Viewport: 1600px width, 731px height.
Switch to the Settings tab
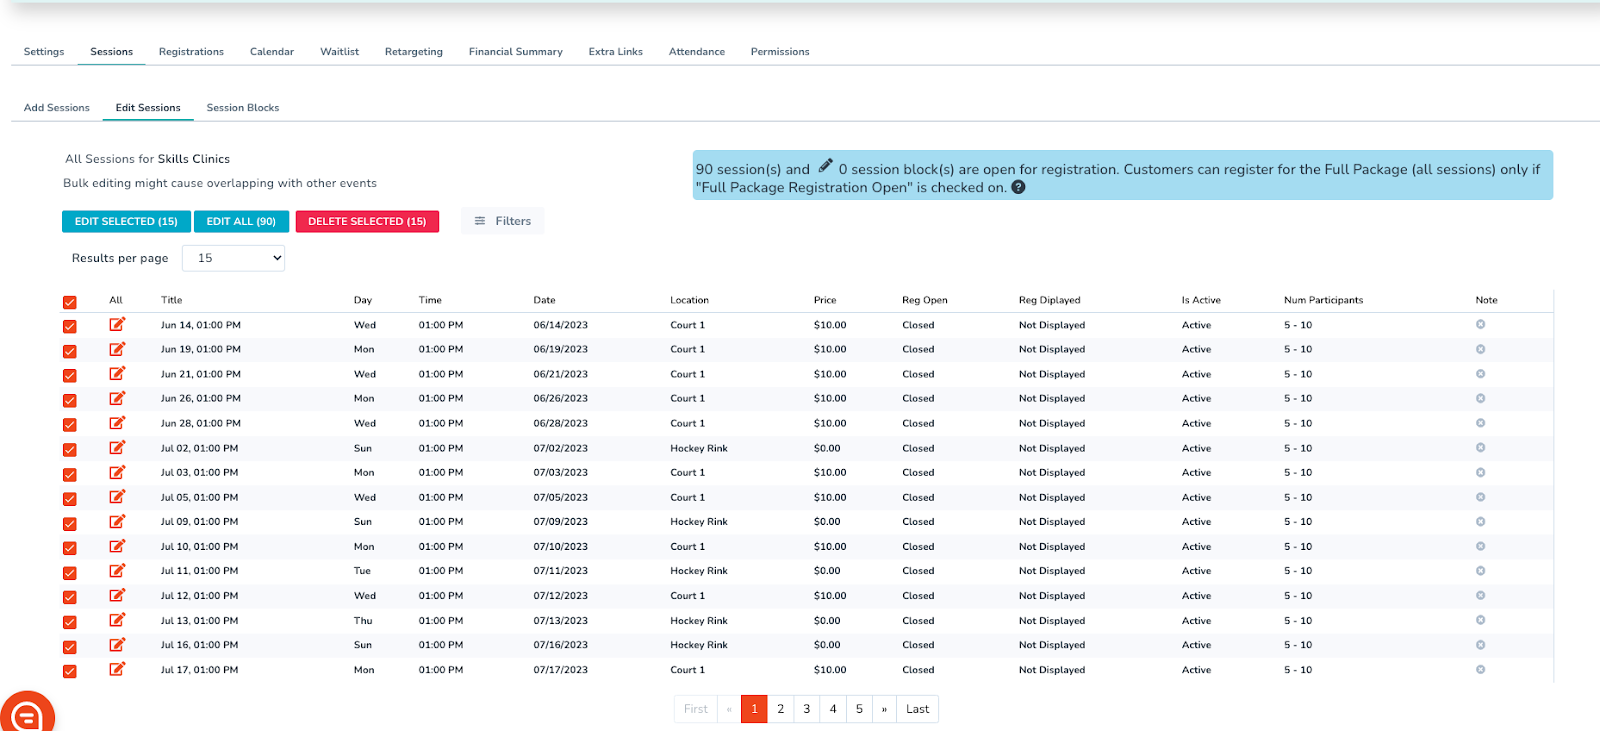(44, 52)
